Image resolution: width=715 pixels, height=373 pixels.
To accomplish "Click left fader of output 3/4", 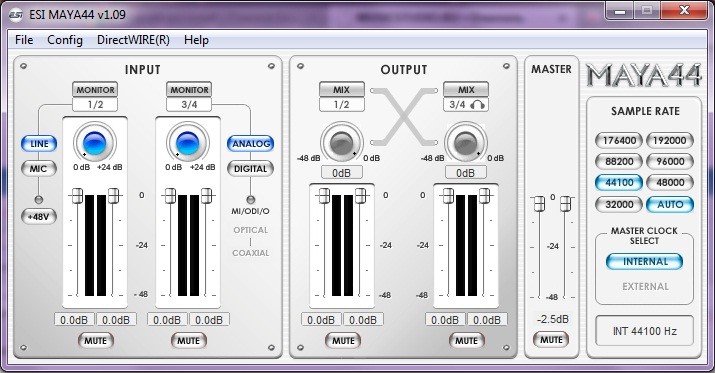I will point(448,196).
